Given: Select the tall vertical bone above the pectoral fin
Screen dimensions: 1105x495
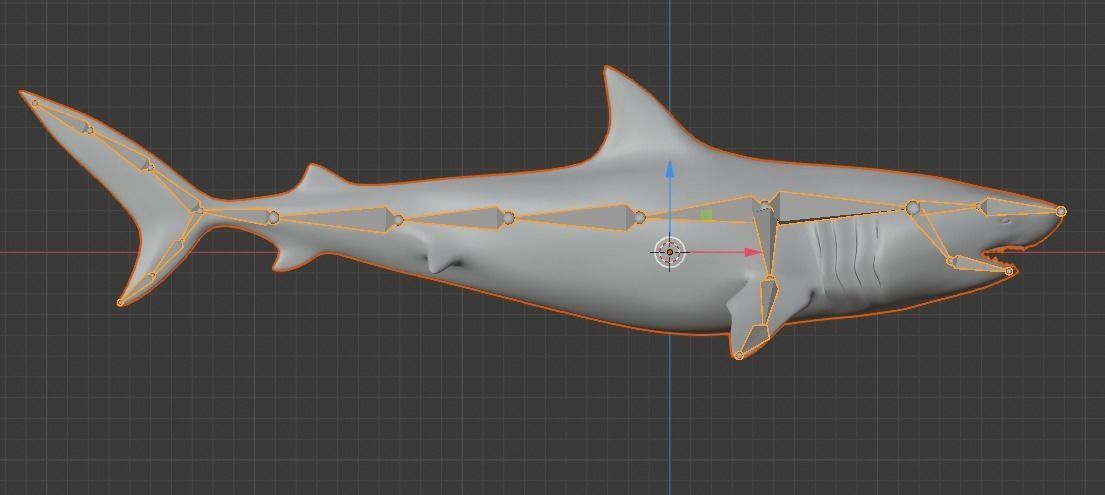Looking at the screenshot, I should coord(765,240).
